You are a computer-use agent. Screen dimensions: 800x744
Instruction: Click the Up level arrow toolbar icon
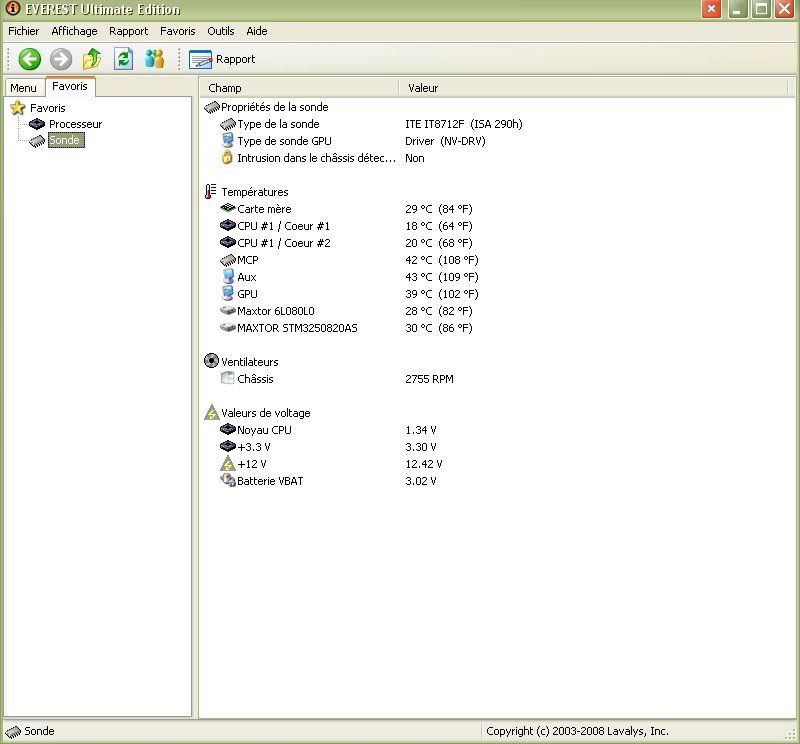pos(92,59)
